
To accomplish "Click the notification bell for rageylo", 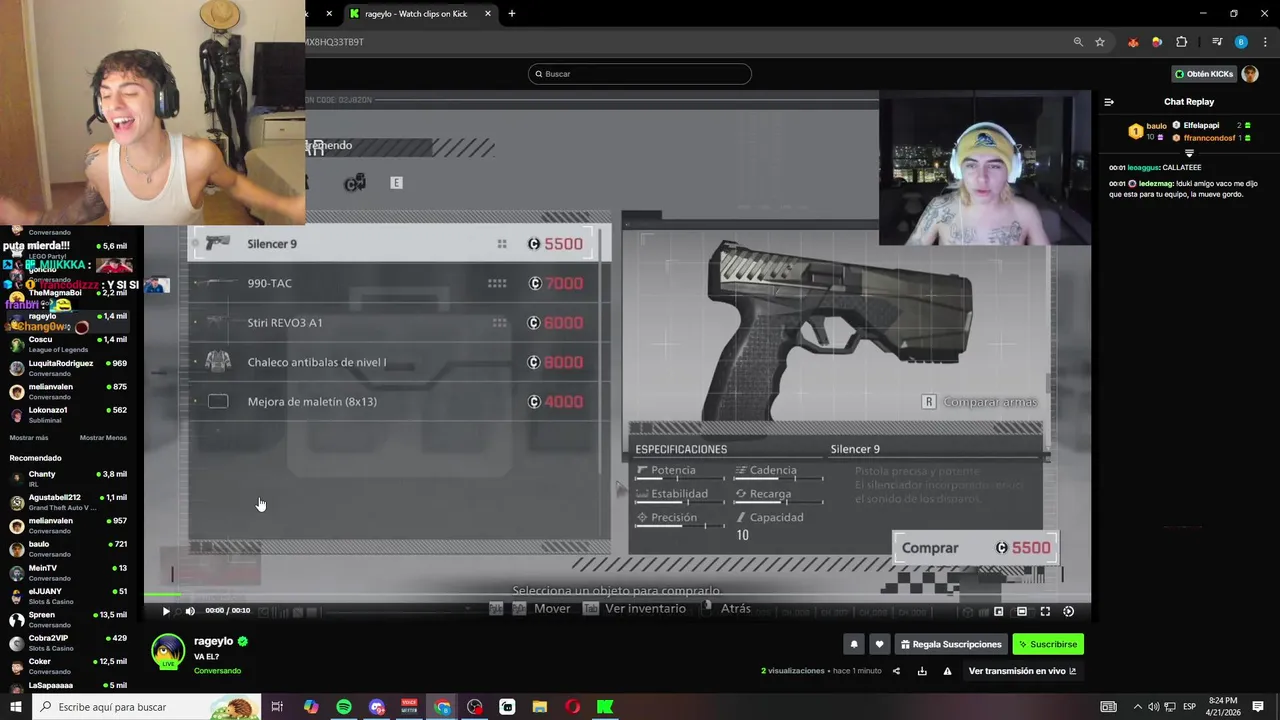I will pos(854,644).
